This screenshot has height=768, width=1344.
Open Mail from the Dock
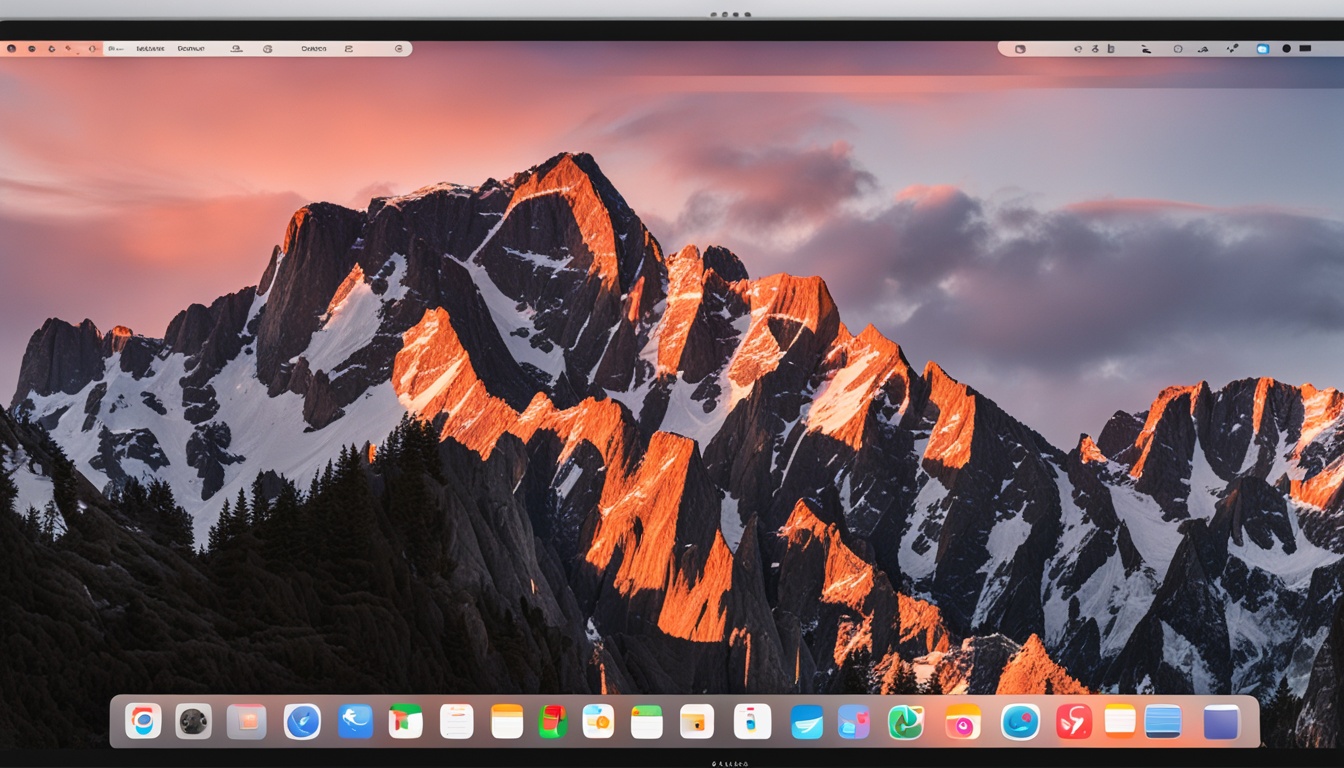click(806, 722)
